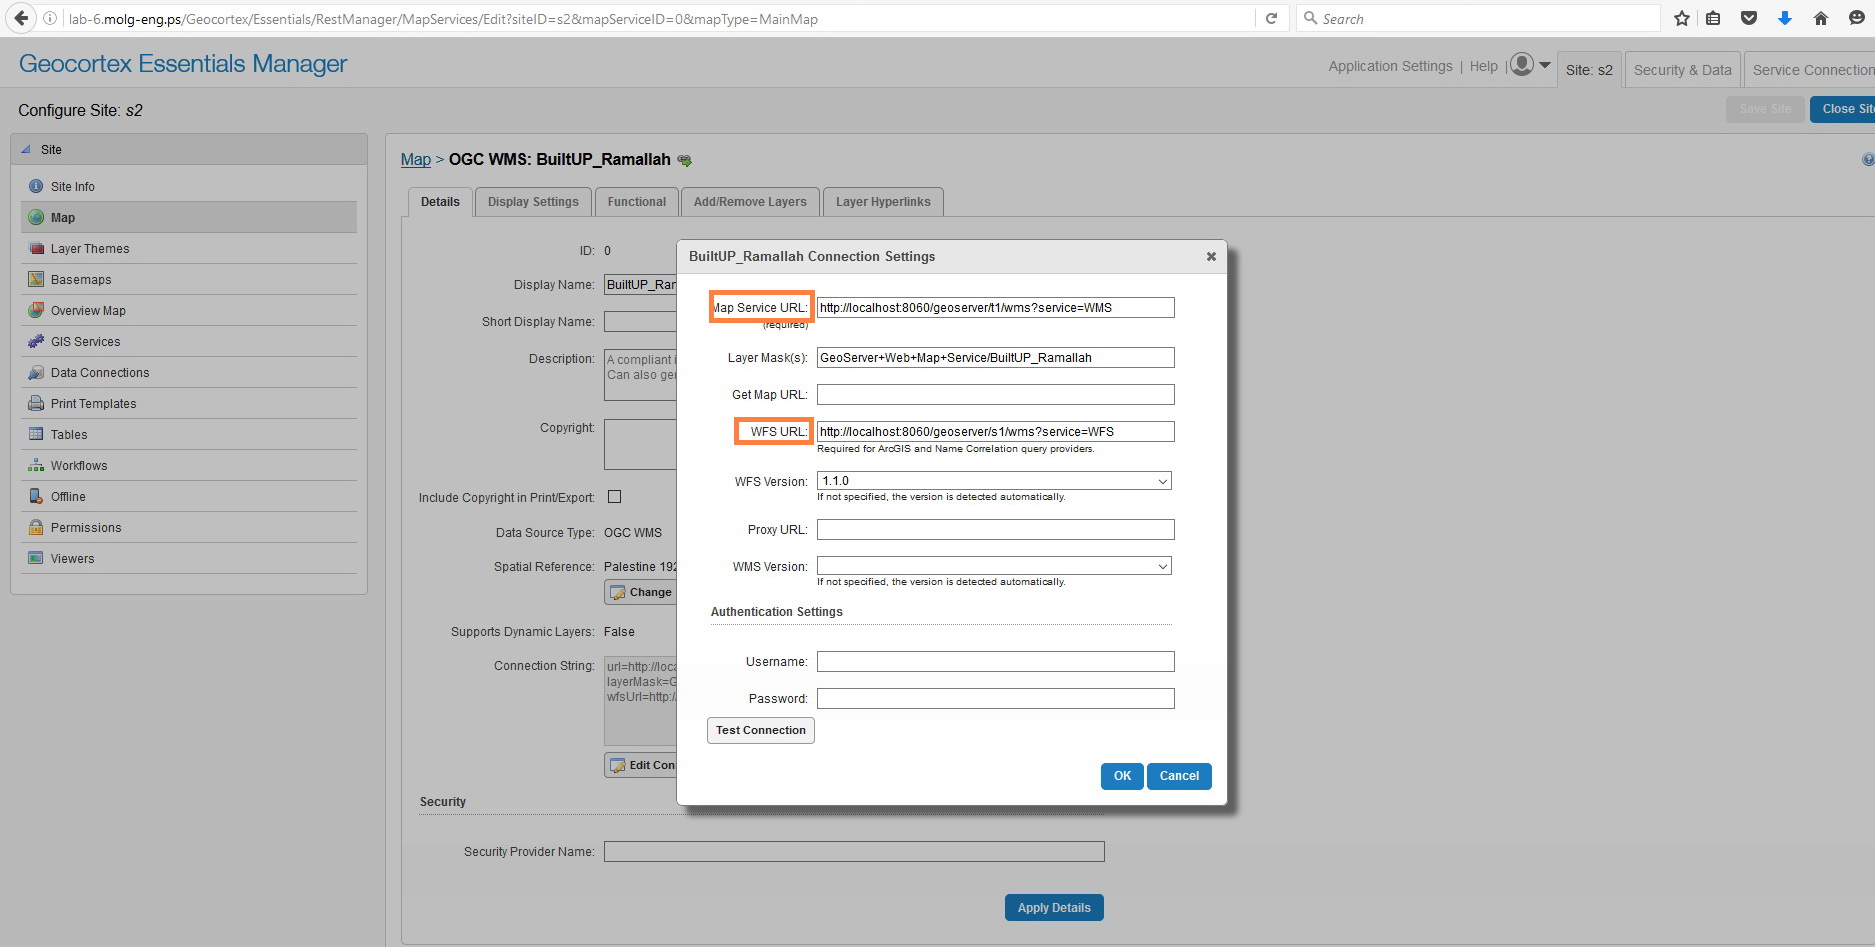1875x947 pixels.
Task: Click the browser address bar URL
Action: pyautogui.click(x=443, y=19)
